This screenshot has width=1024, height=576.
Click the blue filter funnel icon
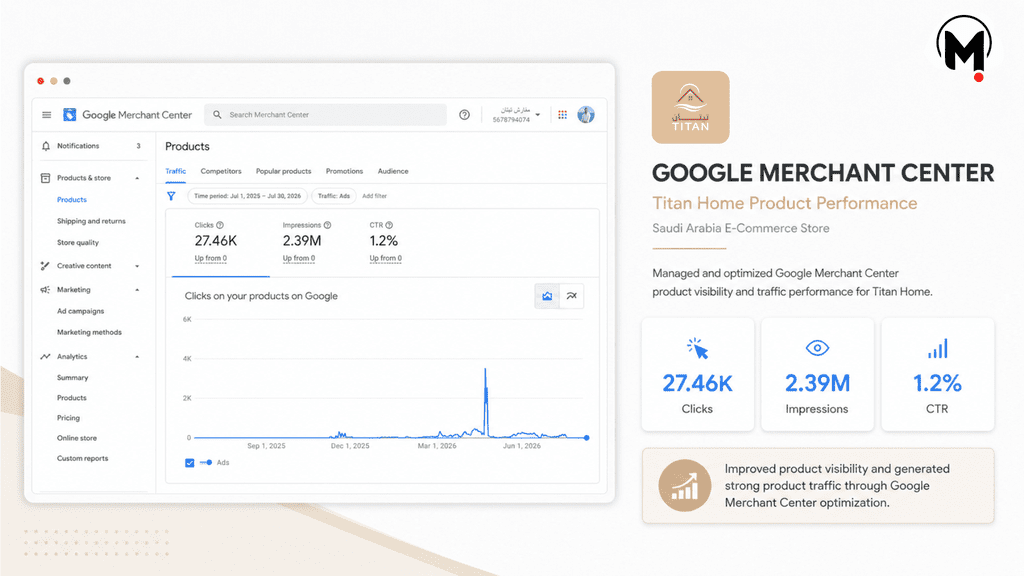171,196
